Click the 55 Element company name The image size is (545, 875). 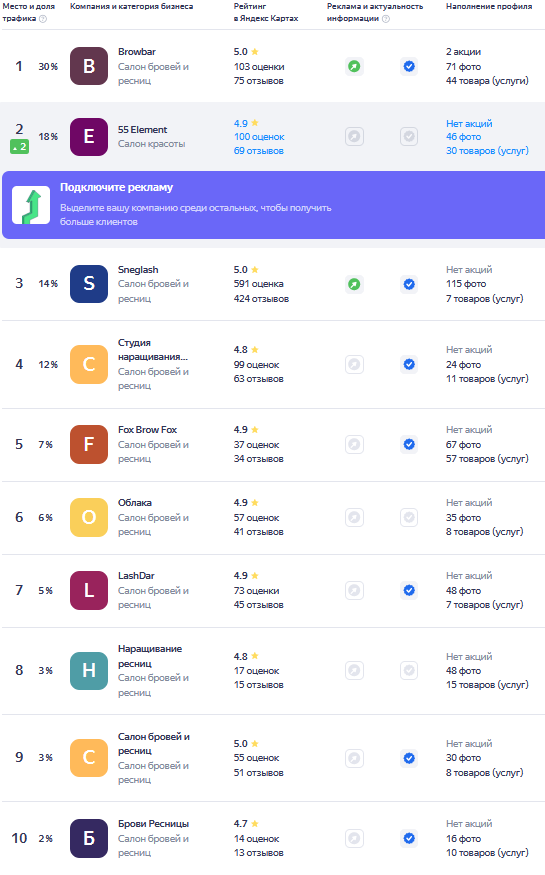142,129
